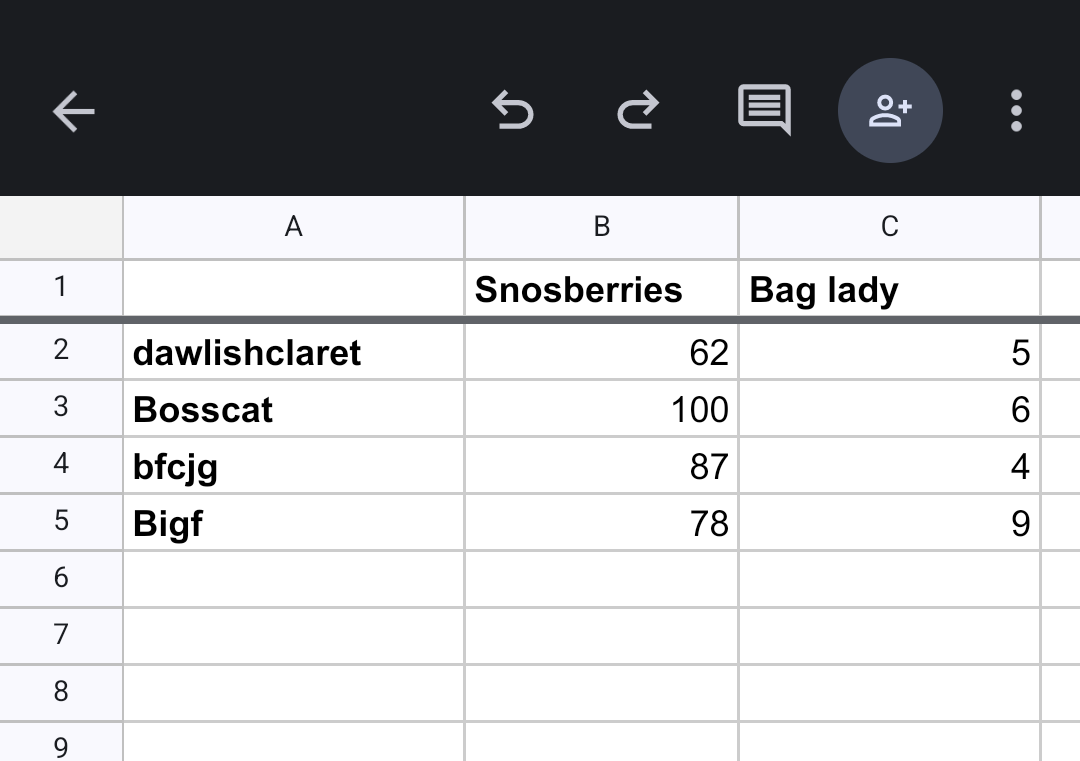Tap the back arrow icon
The width and height of the screenshot is (1080, 761).
click(74, 111)
